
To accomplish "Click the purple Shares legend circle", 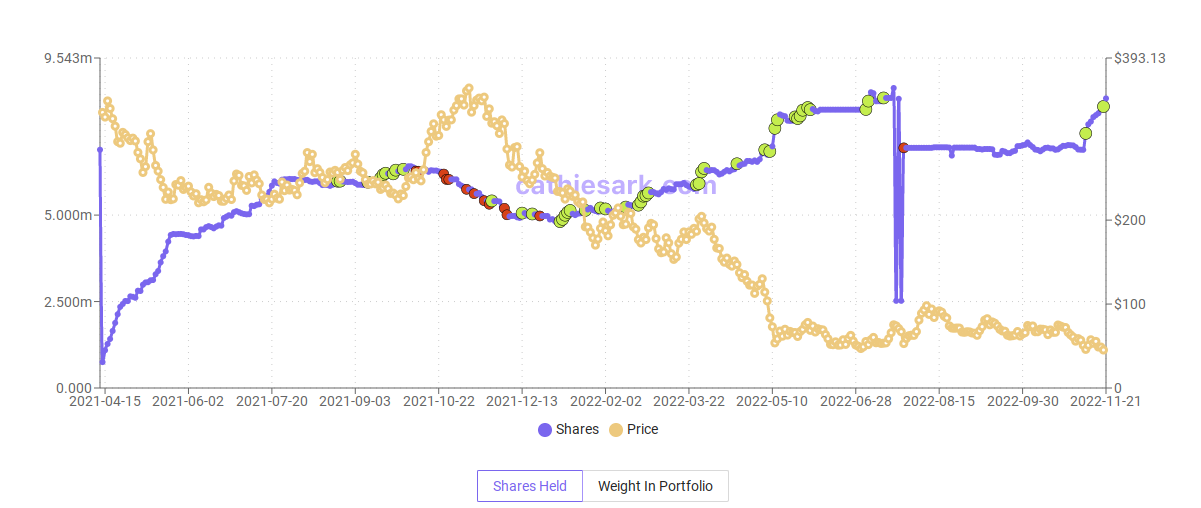I will coord(545,430).
